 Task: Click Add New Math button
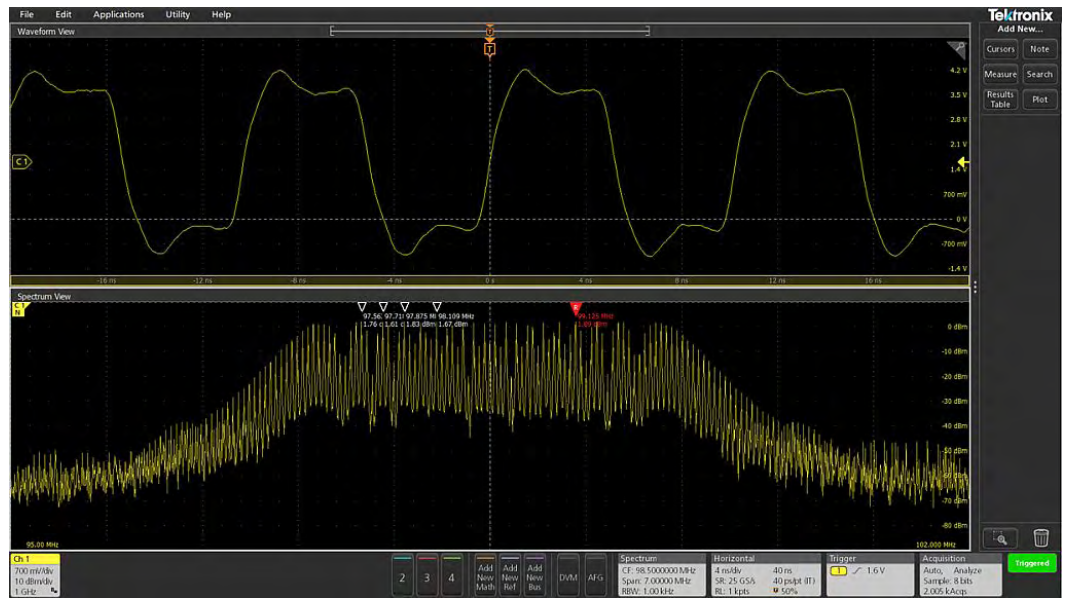[x=485, y=575]
